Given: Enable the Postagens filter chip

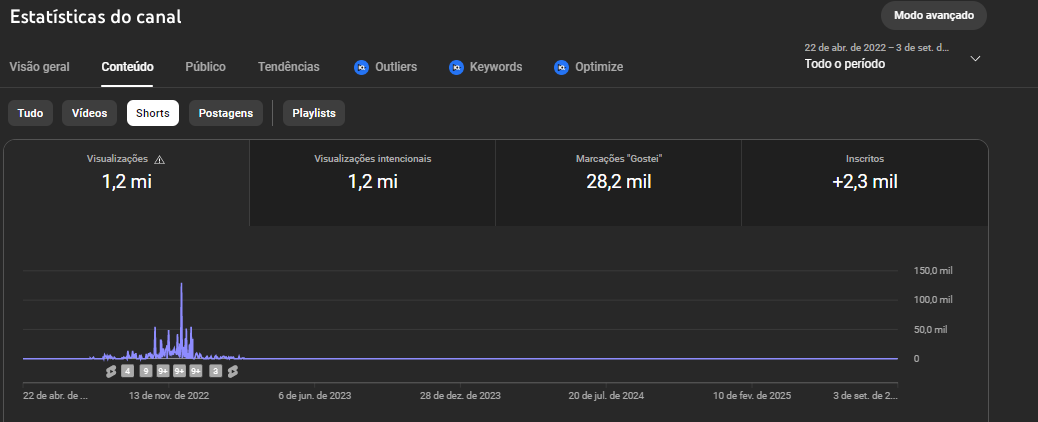Looking at the screenshot, I should pos(226,113).
